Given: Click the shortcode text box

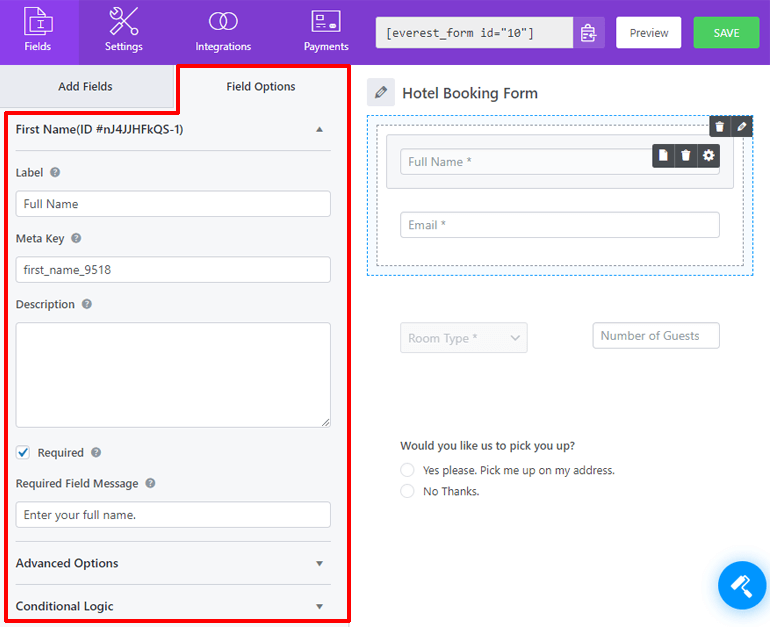Looking at the screenshot, I should (474, 33).
